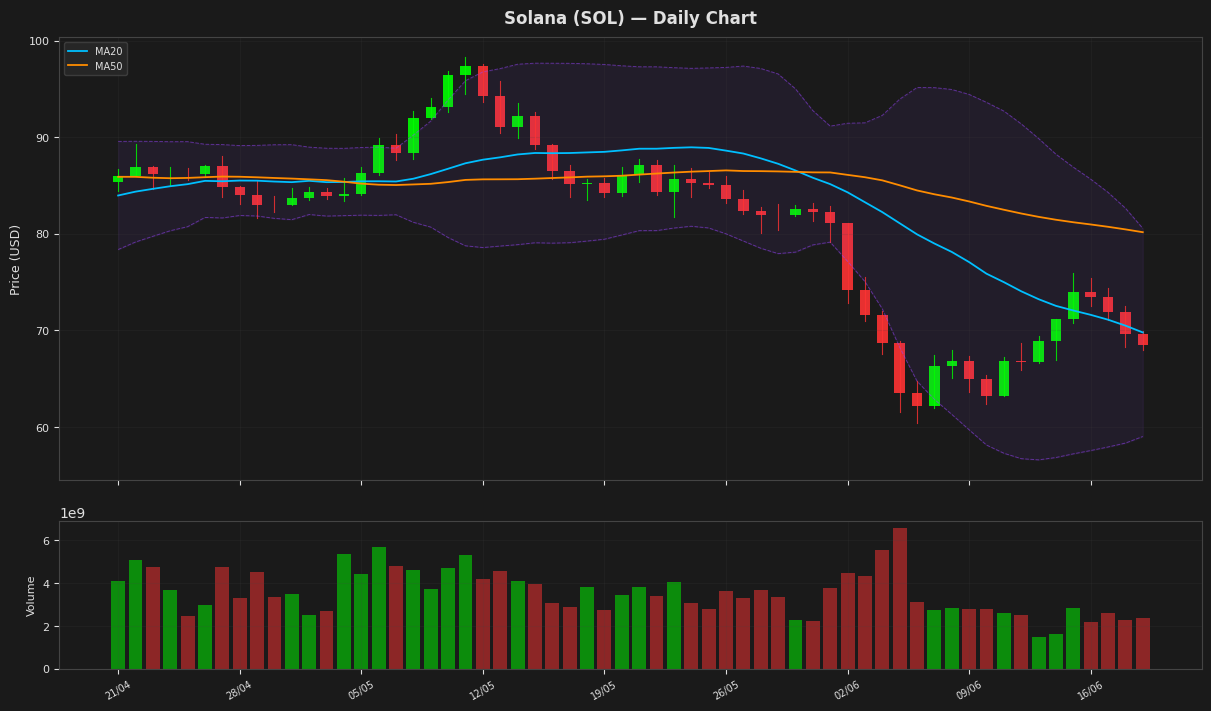Click the blue MA20 line sample in legend
Screen dimensions: 1211x711
tap(78, 52)
